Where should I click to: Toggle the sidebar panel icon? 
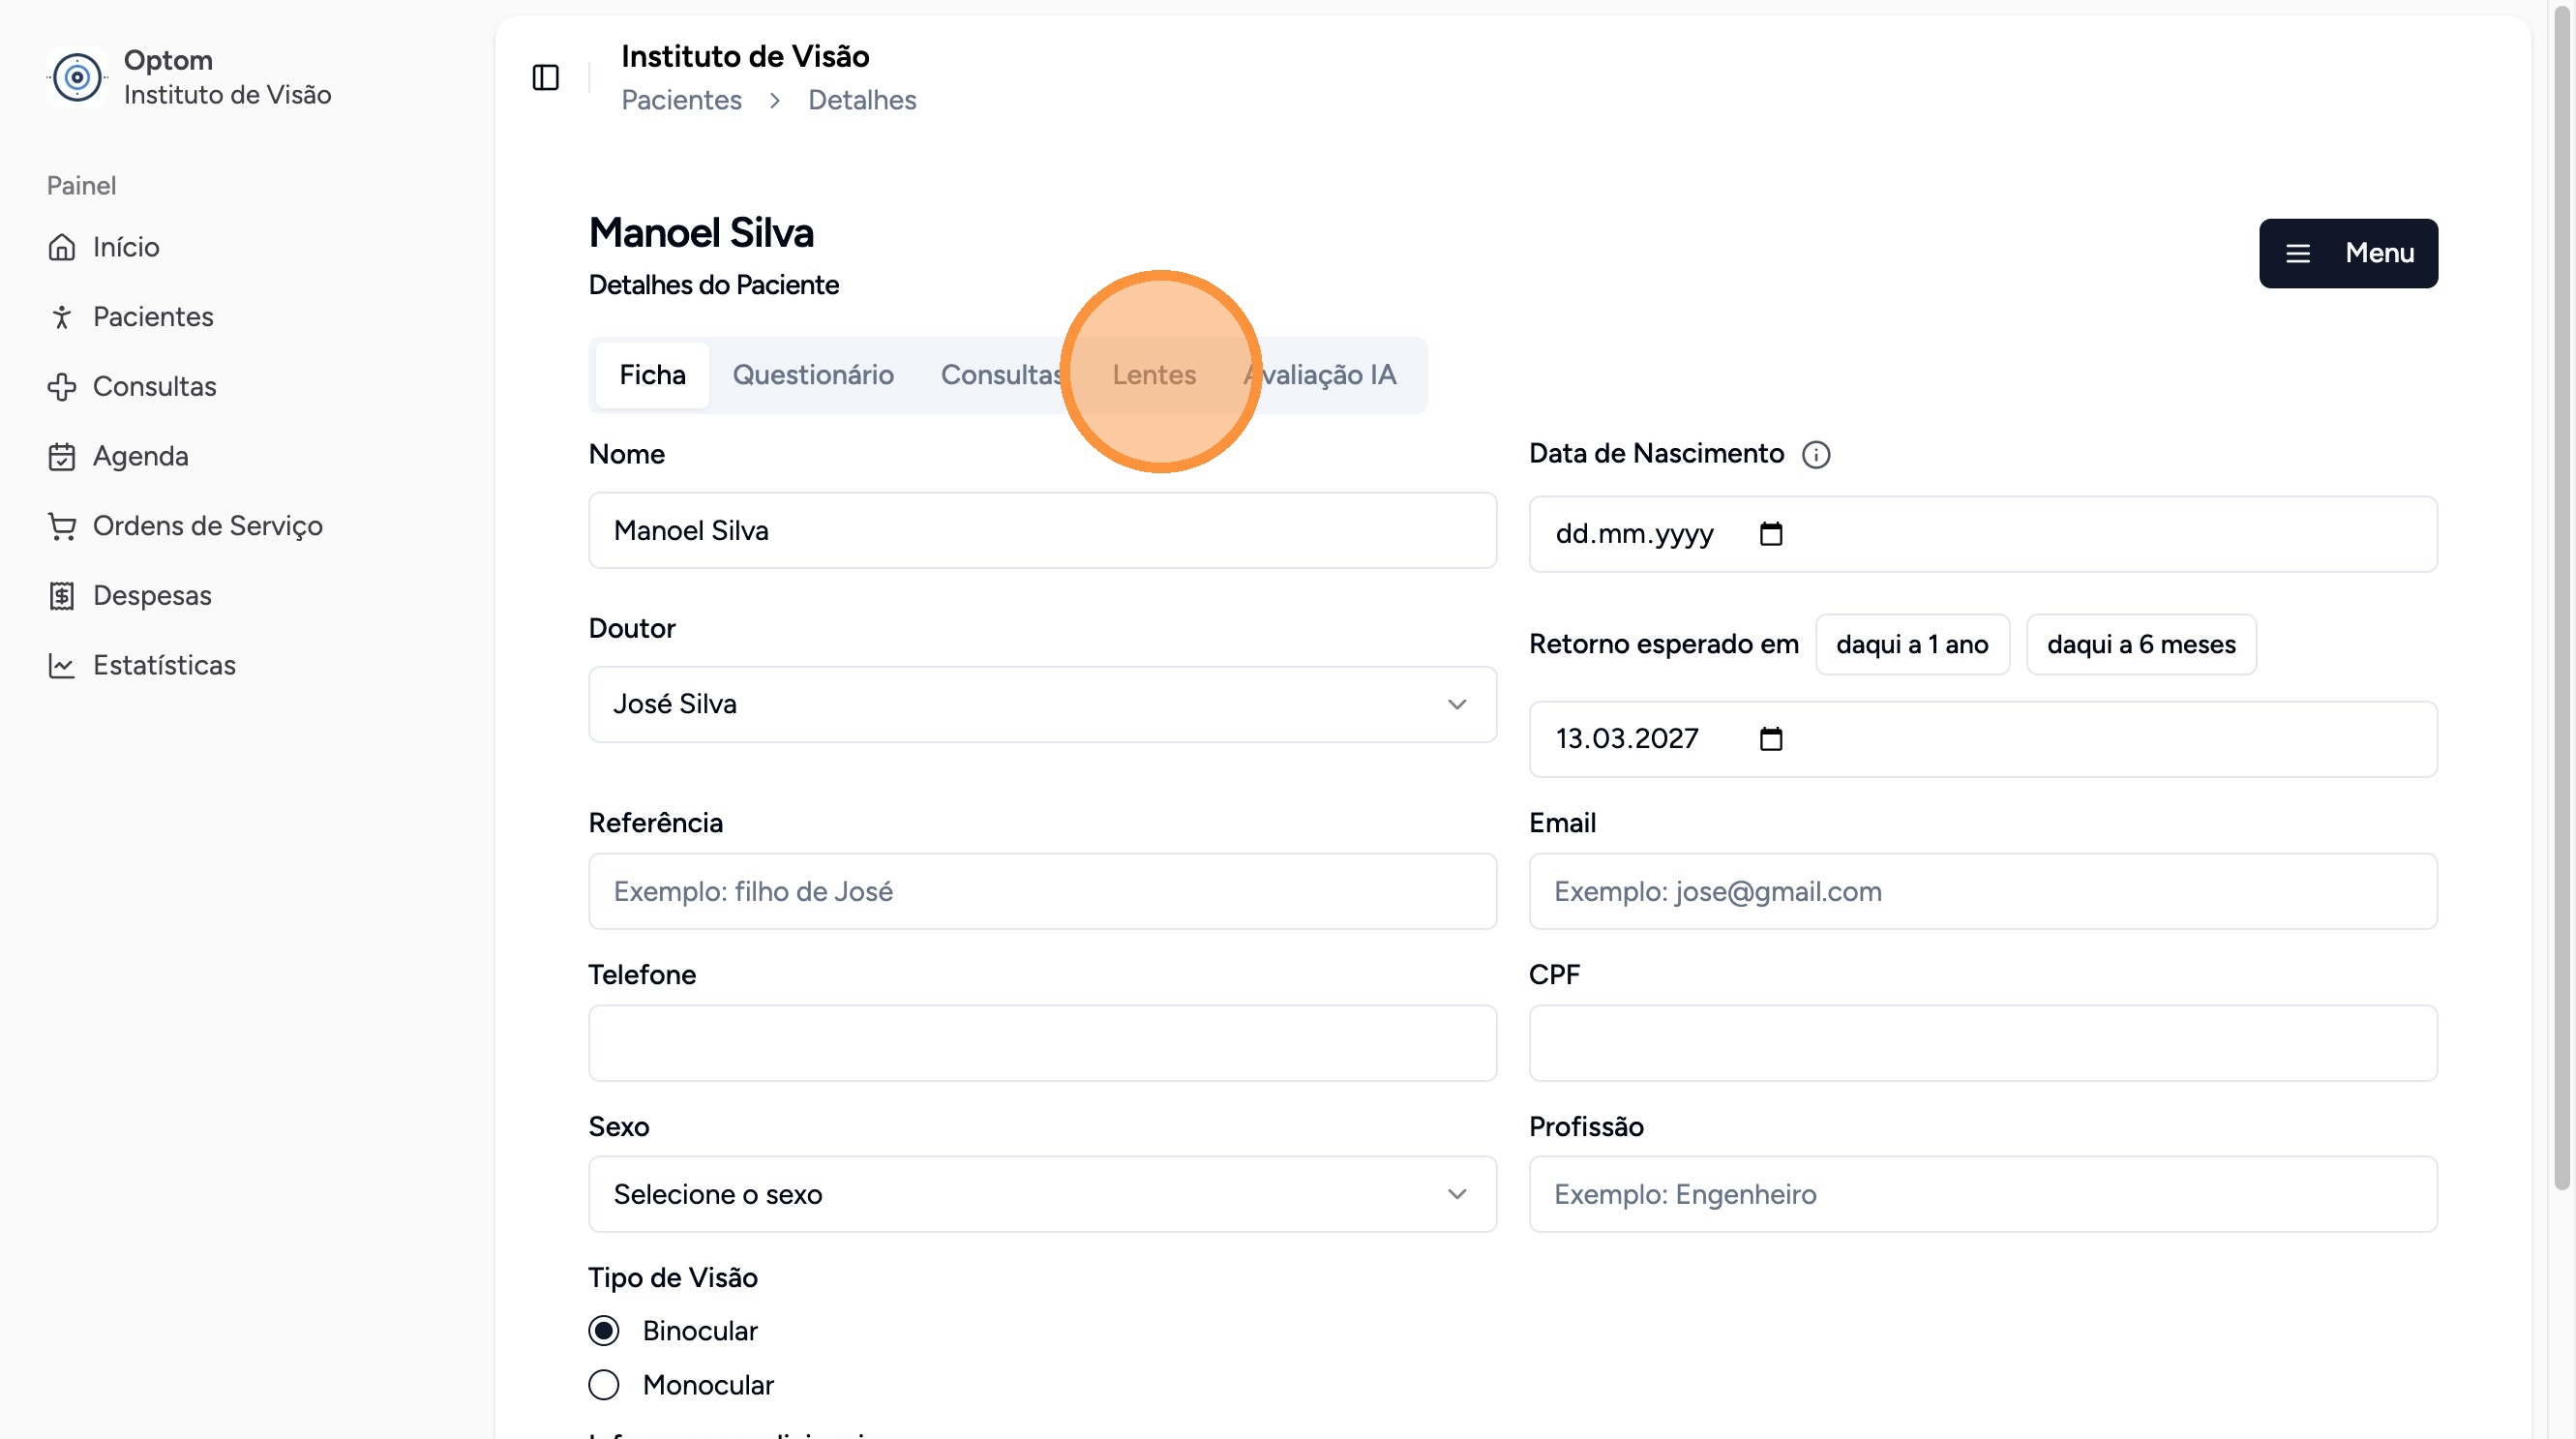point(545,77)
